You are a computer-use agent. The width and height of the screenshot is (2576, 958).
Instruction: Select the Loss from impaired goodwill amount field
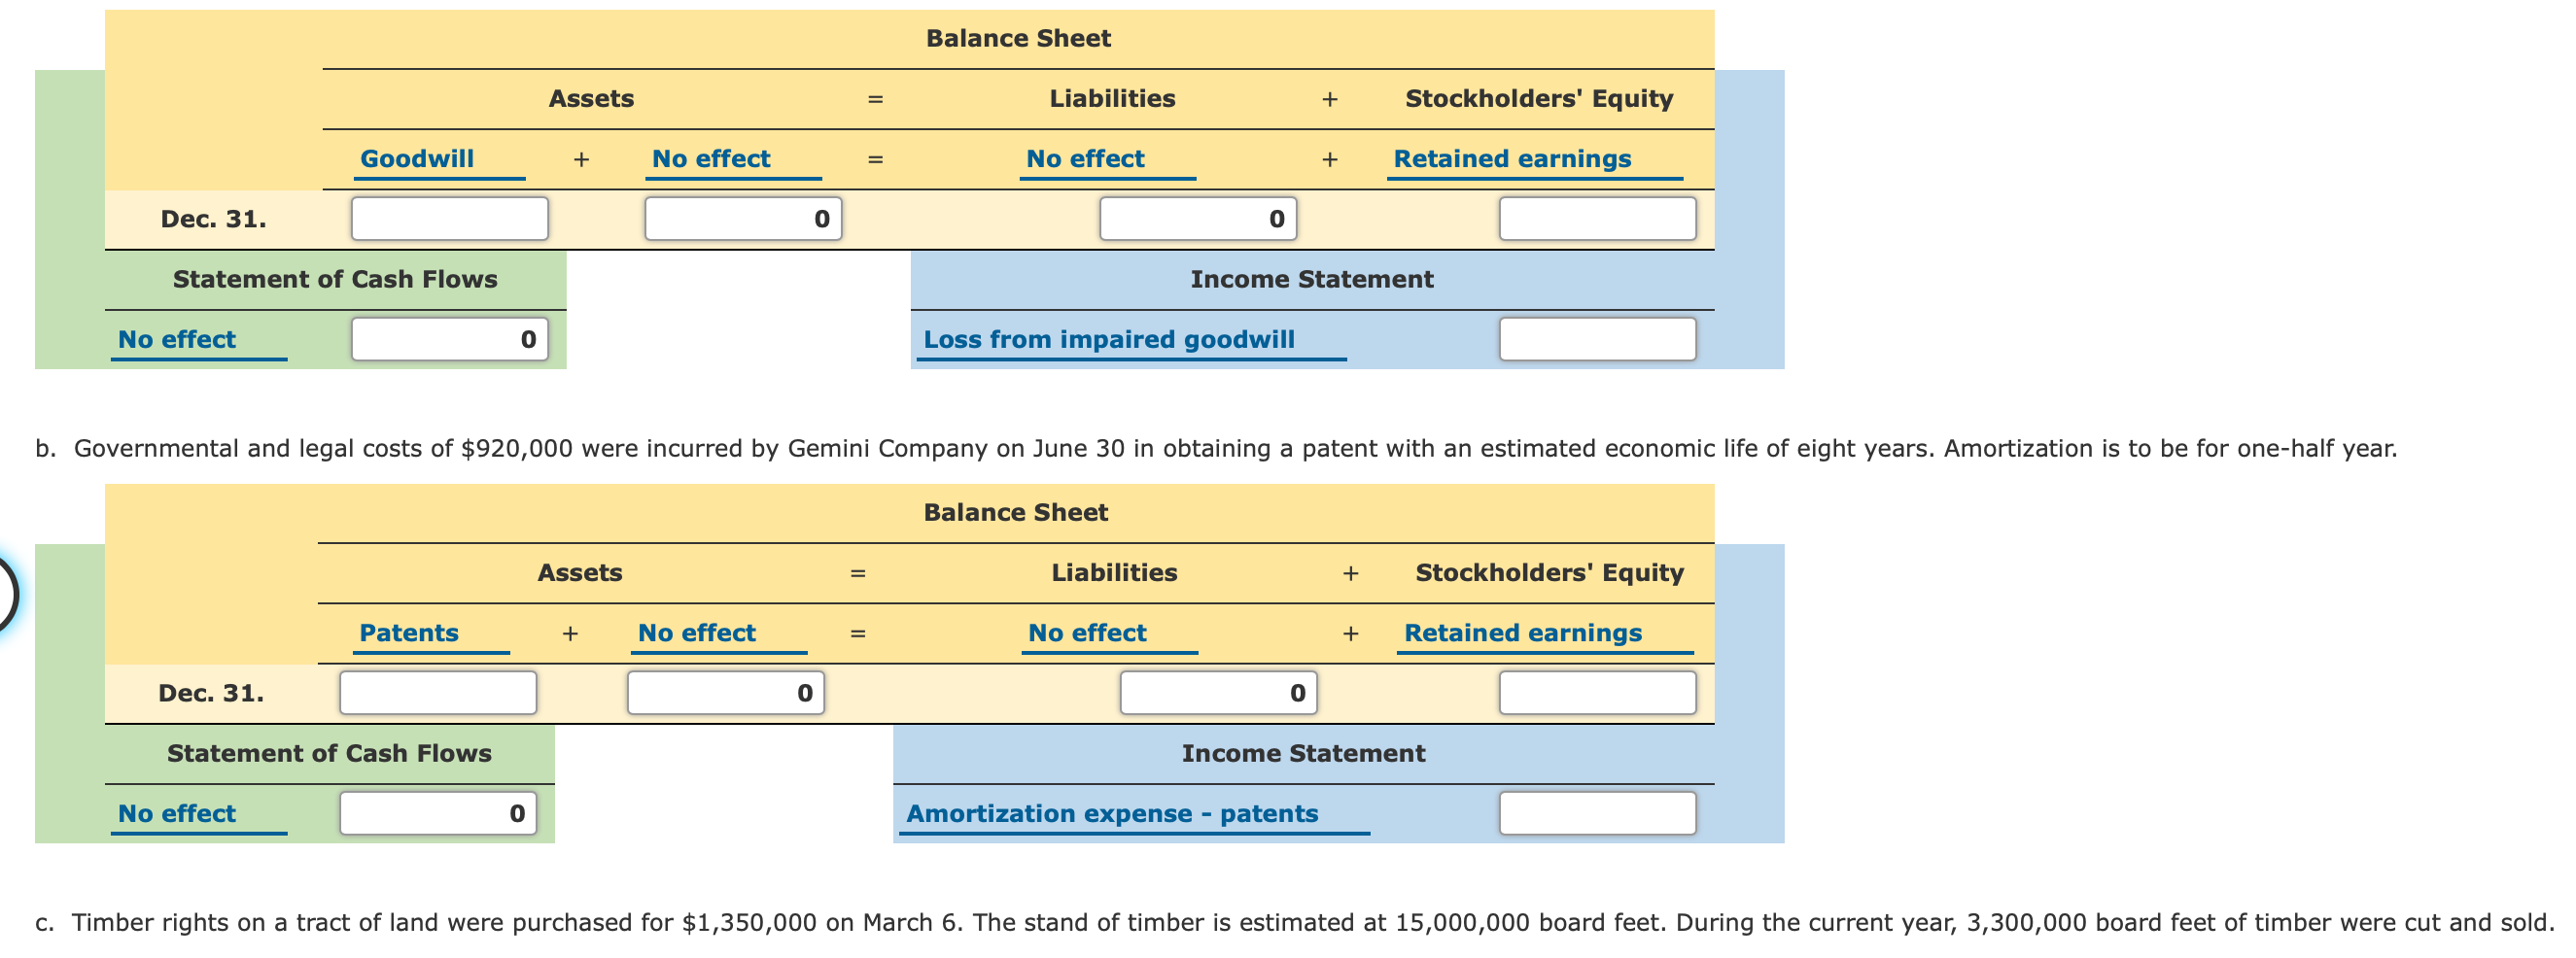click(1595, 338)
